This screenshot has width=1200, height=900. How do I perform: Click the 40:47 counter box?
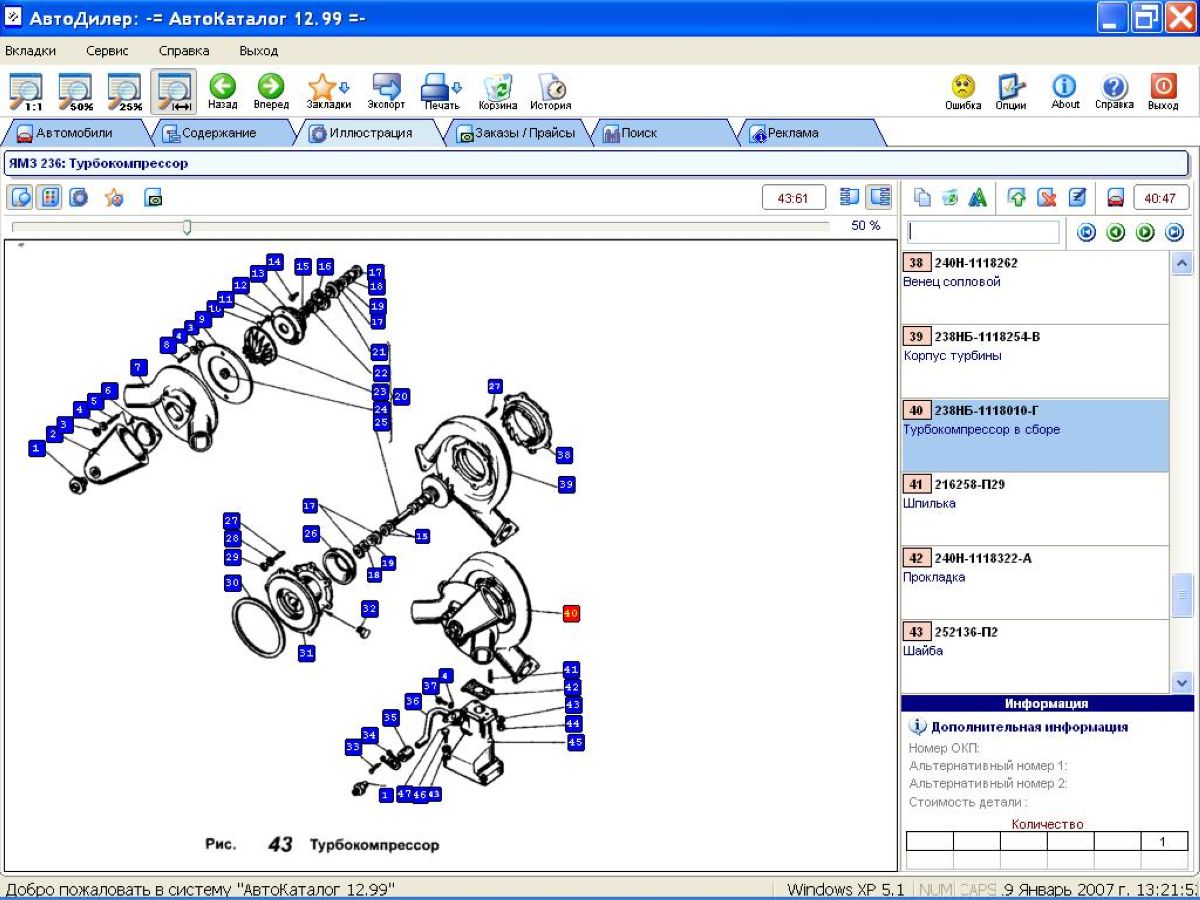click(x=1160, y=198)
